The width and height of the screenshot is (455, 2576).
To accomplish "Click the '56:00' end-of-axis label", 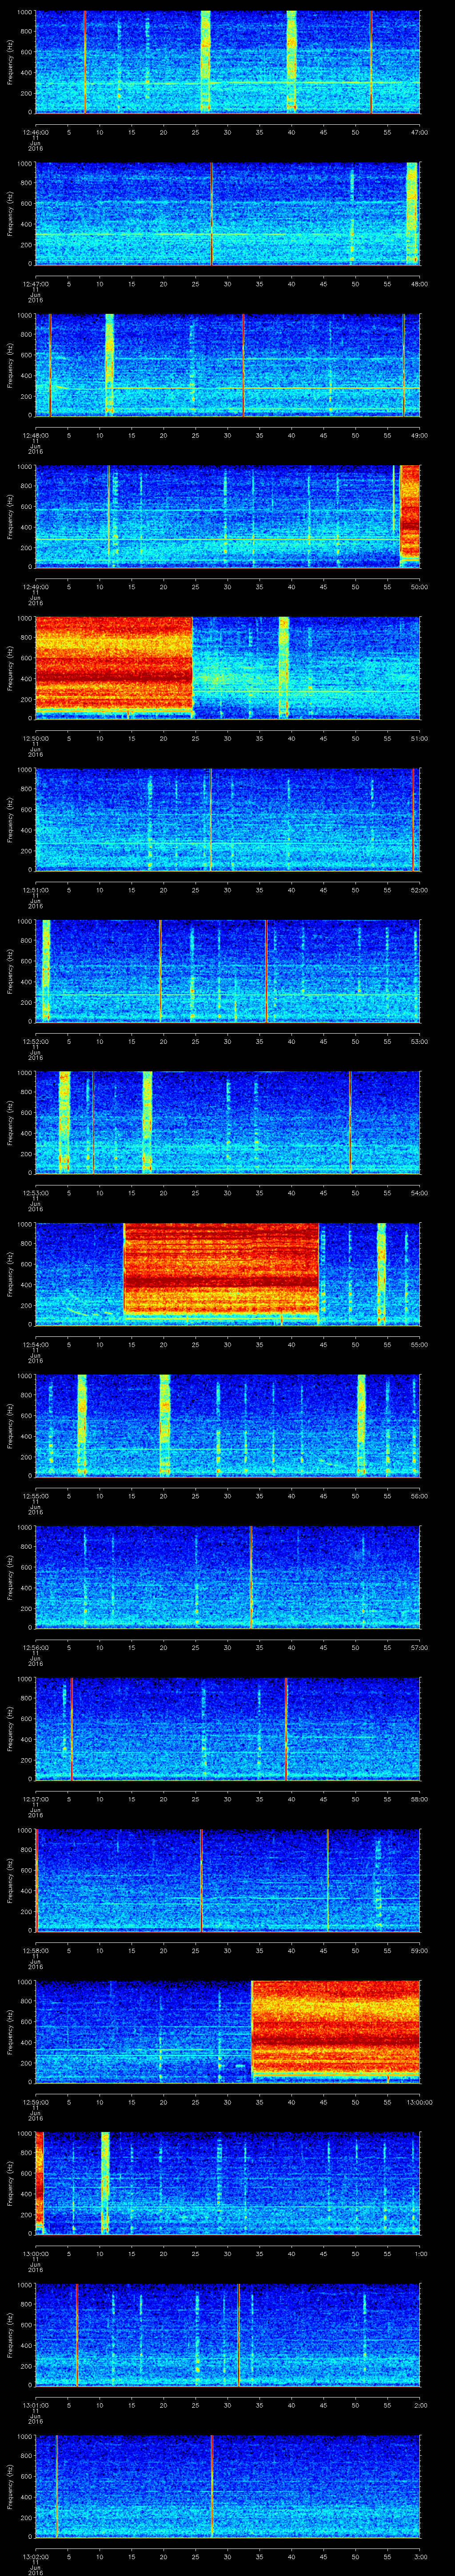I will point(419,1495).
